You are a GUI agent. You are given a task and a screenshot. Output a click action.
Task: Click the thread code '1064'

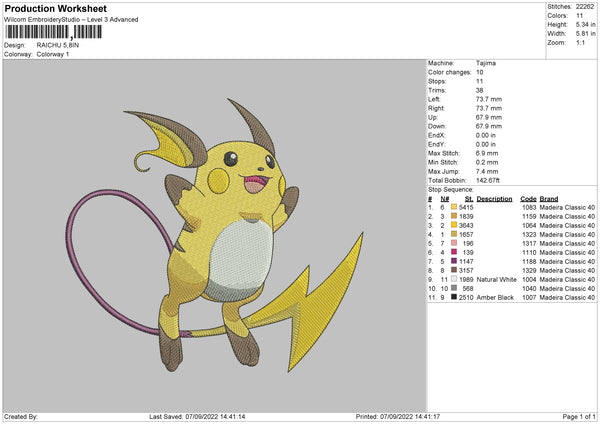tap(529, 225)
